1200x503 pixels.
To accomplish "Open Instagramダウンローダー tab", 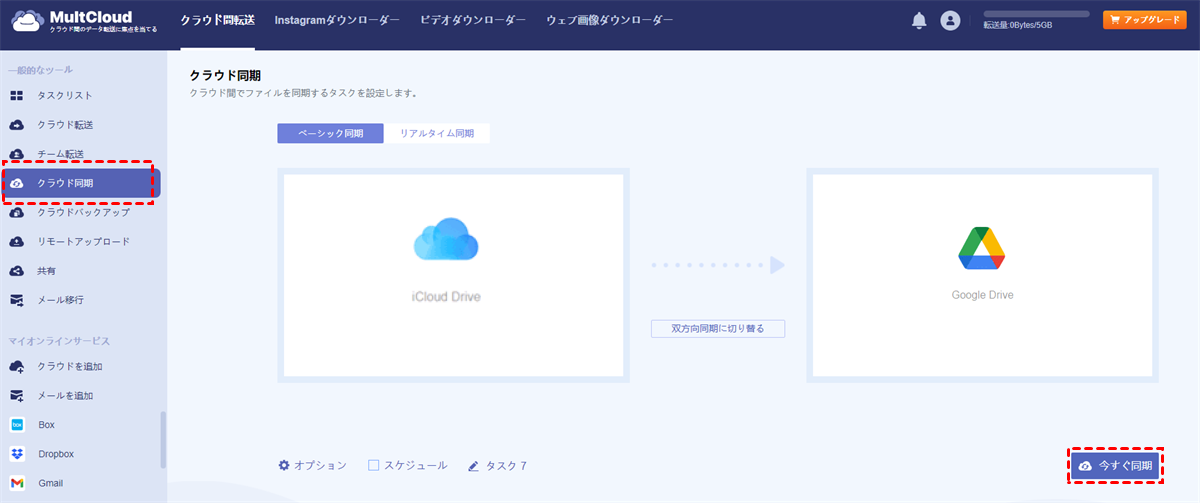I will coord(337,20).
